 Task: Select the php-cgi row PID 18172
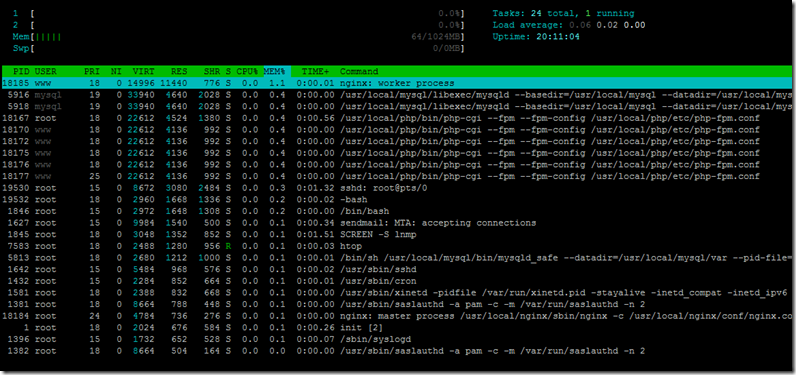[397, 142]
